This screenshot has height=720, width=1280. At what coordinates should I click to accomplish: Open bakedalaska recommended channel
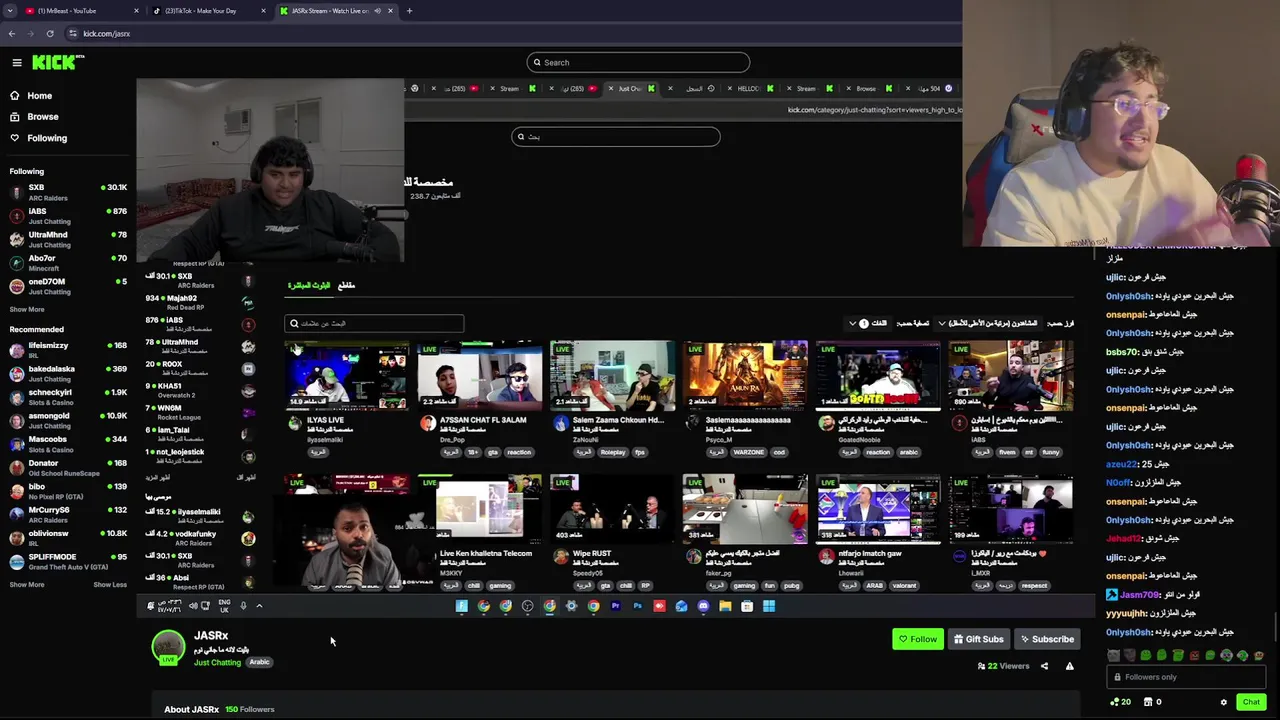68,373
